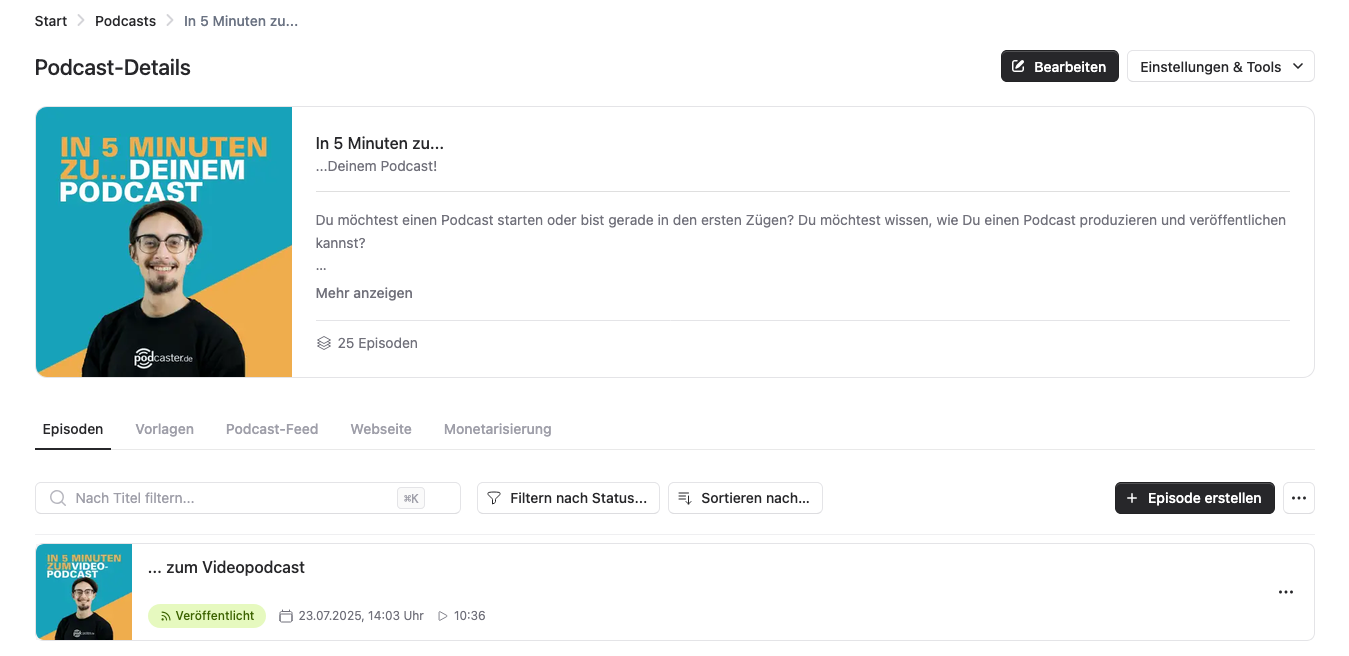Open the Monetarisierung tab

coord(498,429)
